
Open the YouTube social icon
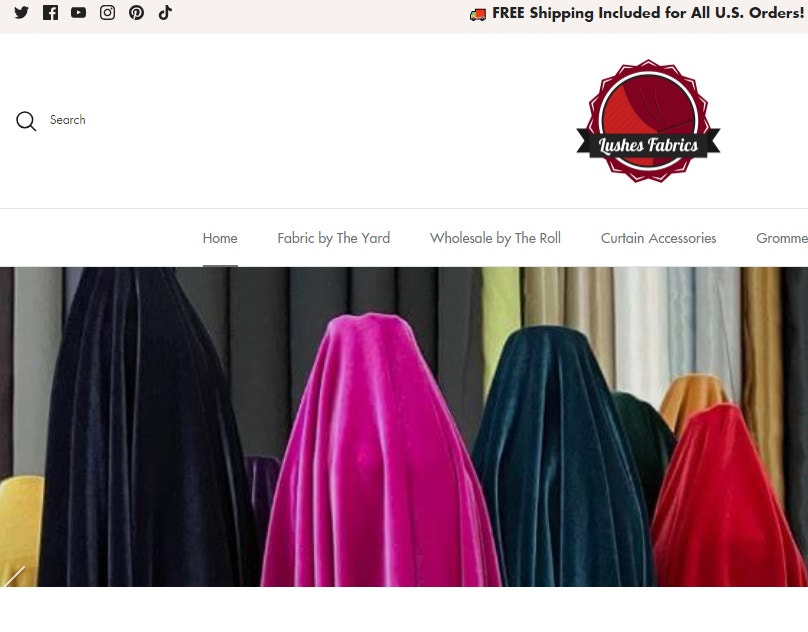(78, 12)
